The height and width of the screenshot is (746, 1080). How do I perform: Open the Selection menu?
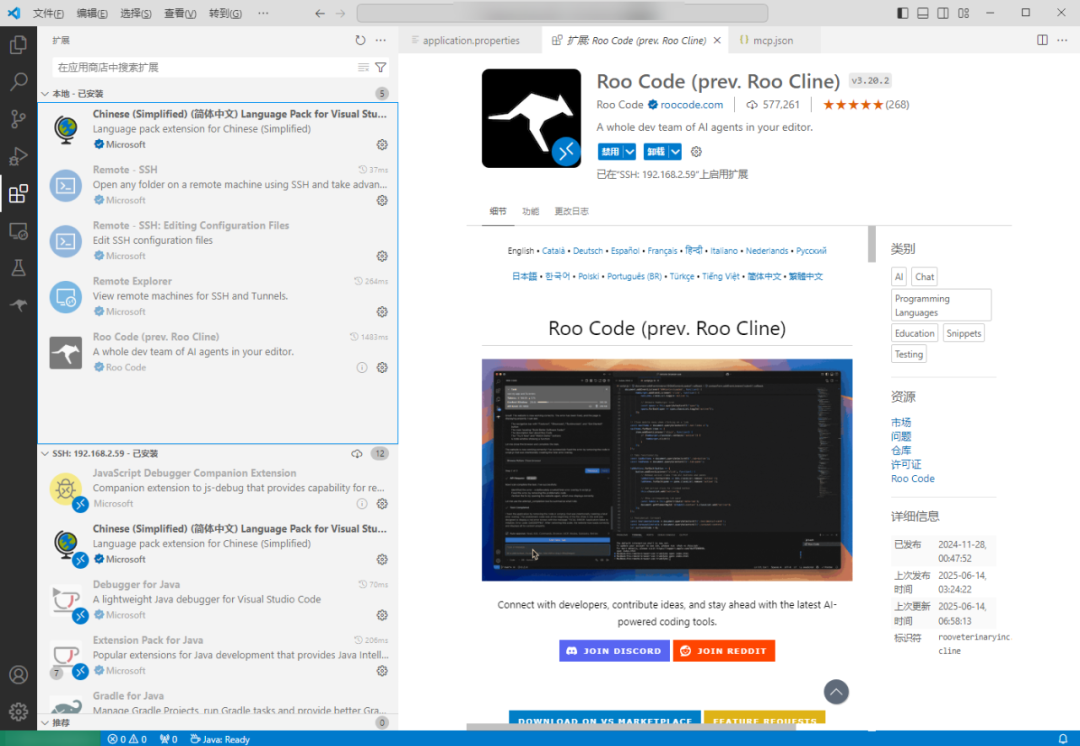point(136,13)
